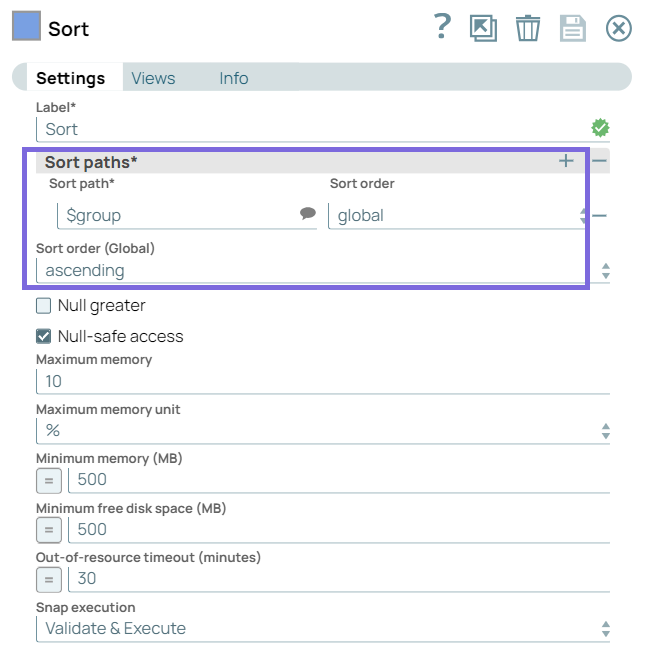The width and height of the screenshot is (648, 665).
Task: Click the Maximum memory input field
Action: (x=320, y=381)
